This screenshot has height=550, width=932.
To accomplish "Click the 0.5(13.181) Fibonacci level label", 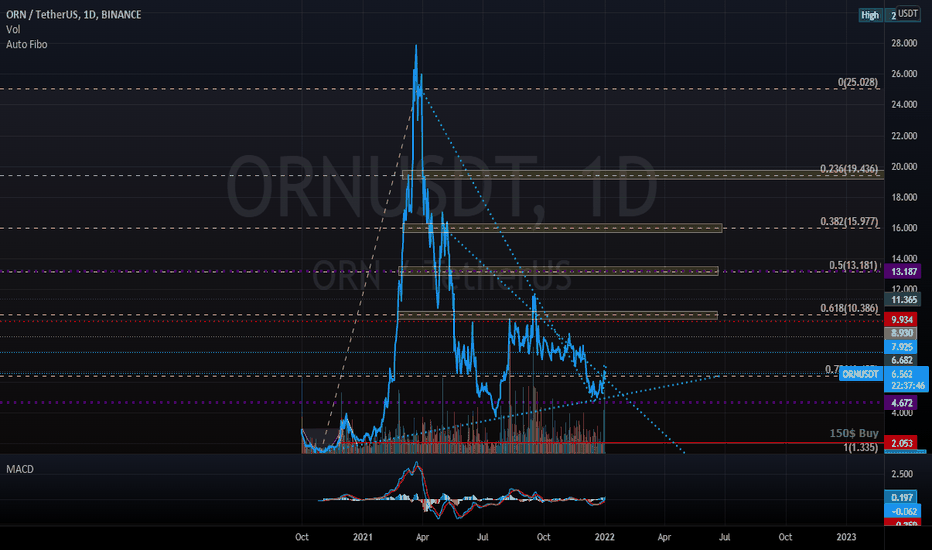I will [x=854, y=265].
